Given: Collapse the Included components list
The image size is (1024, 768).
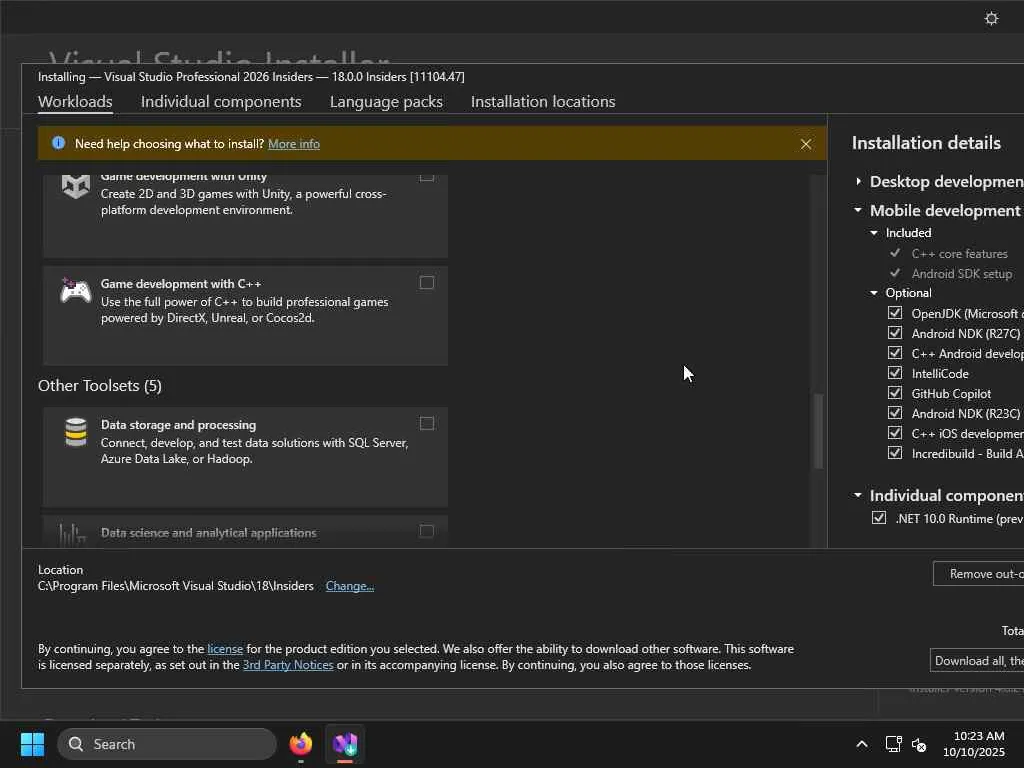Looking at the screenshot, I should coord(874,233).
